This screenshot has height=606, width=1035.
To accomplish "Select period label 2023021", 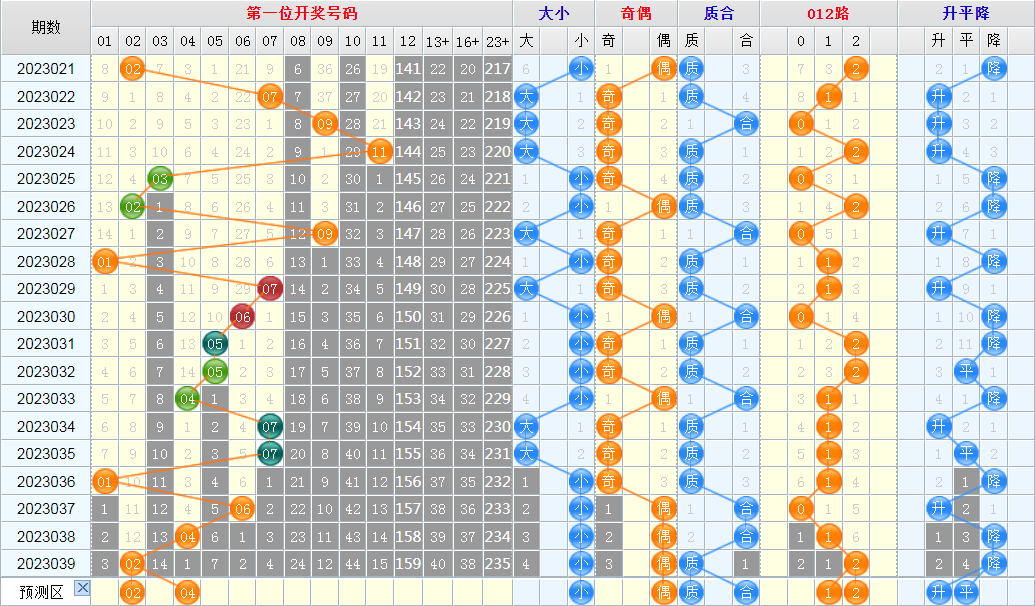I will pyautogui.click(x=46, y=69).
